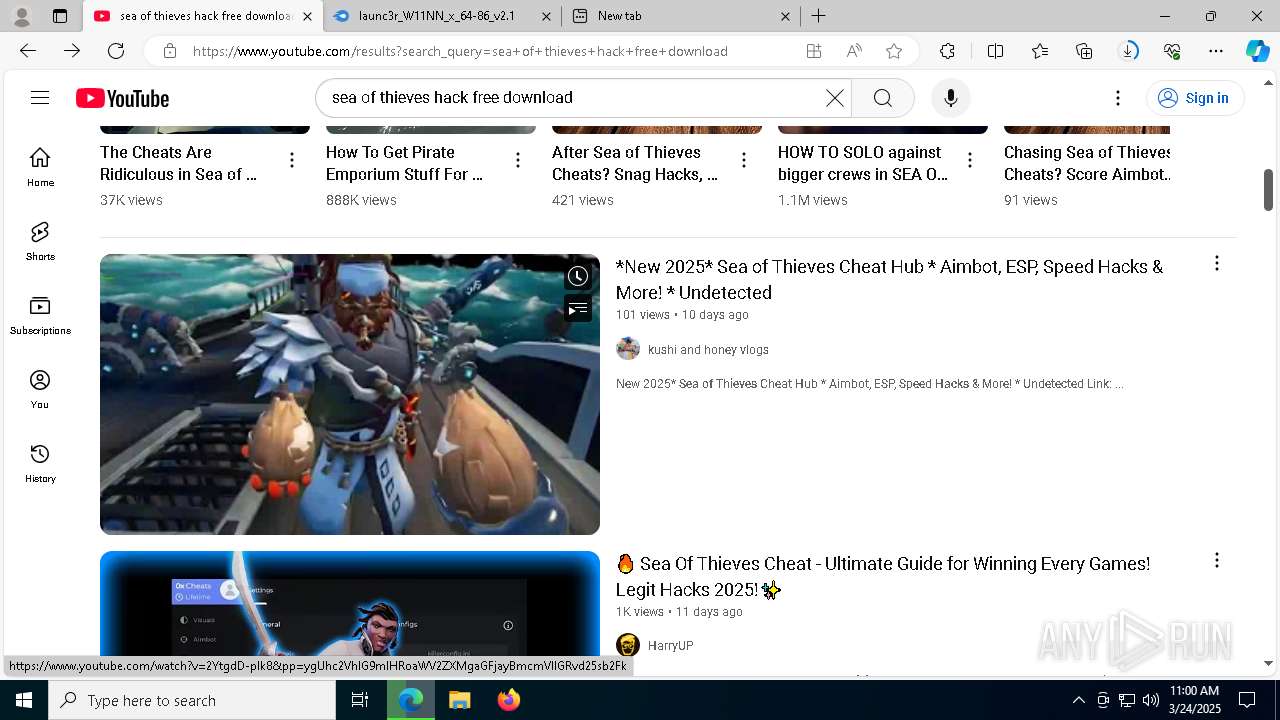The width and height of the screenshot is (1280, 720).
Task: Click the page vertical scrollbar thumb
Action: tap(1269, 189)
